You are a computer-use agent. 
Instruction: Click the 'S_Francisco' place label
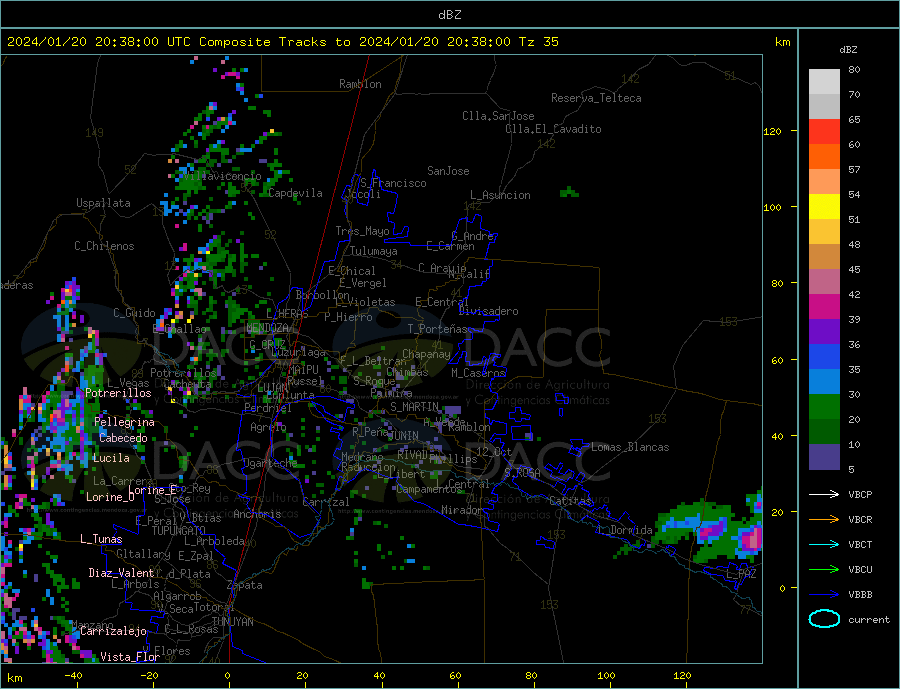pyautogui.click(x=393, y=183)
